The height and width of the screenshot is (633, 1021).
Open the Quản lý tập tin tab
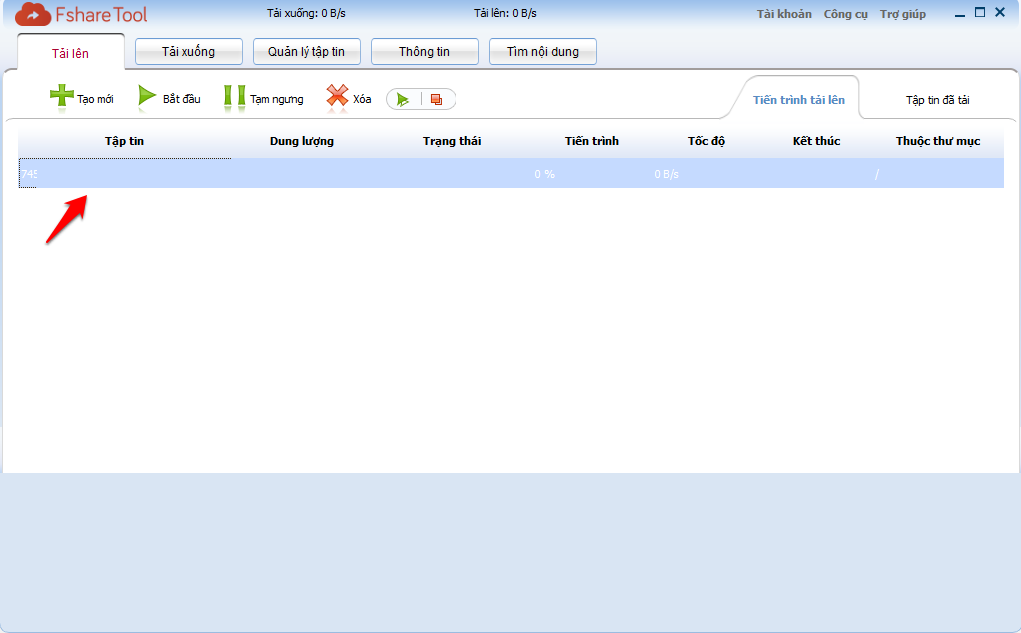306,52
